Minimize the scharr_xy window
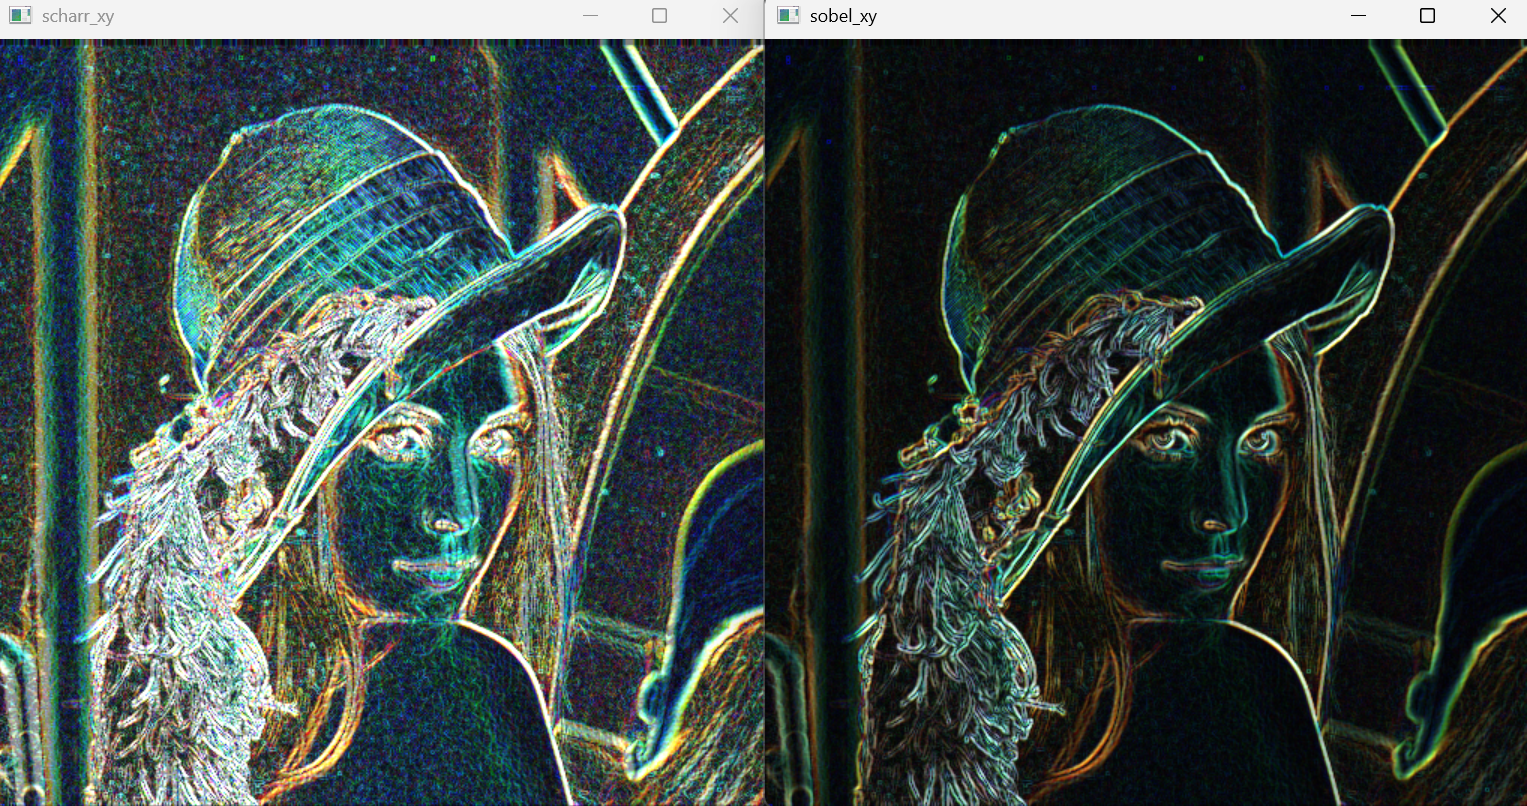The height and width of the screenshot is (806, 1527). tap(590, 16)
